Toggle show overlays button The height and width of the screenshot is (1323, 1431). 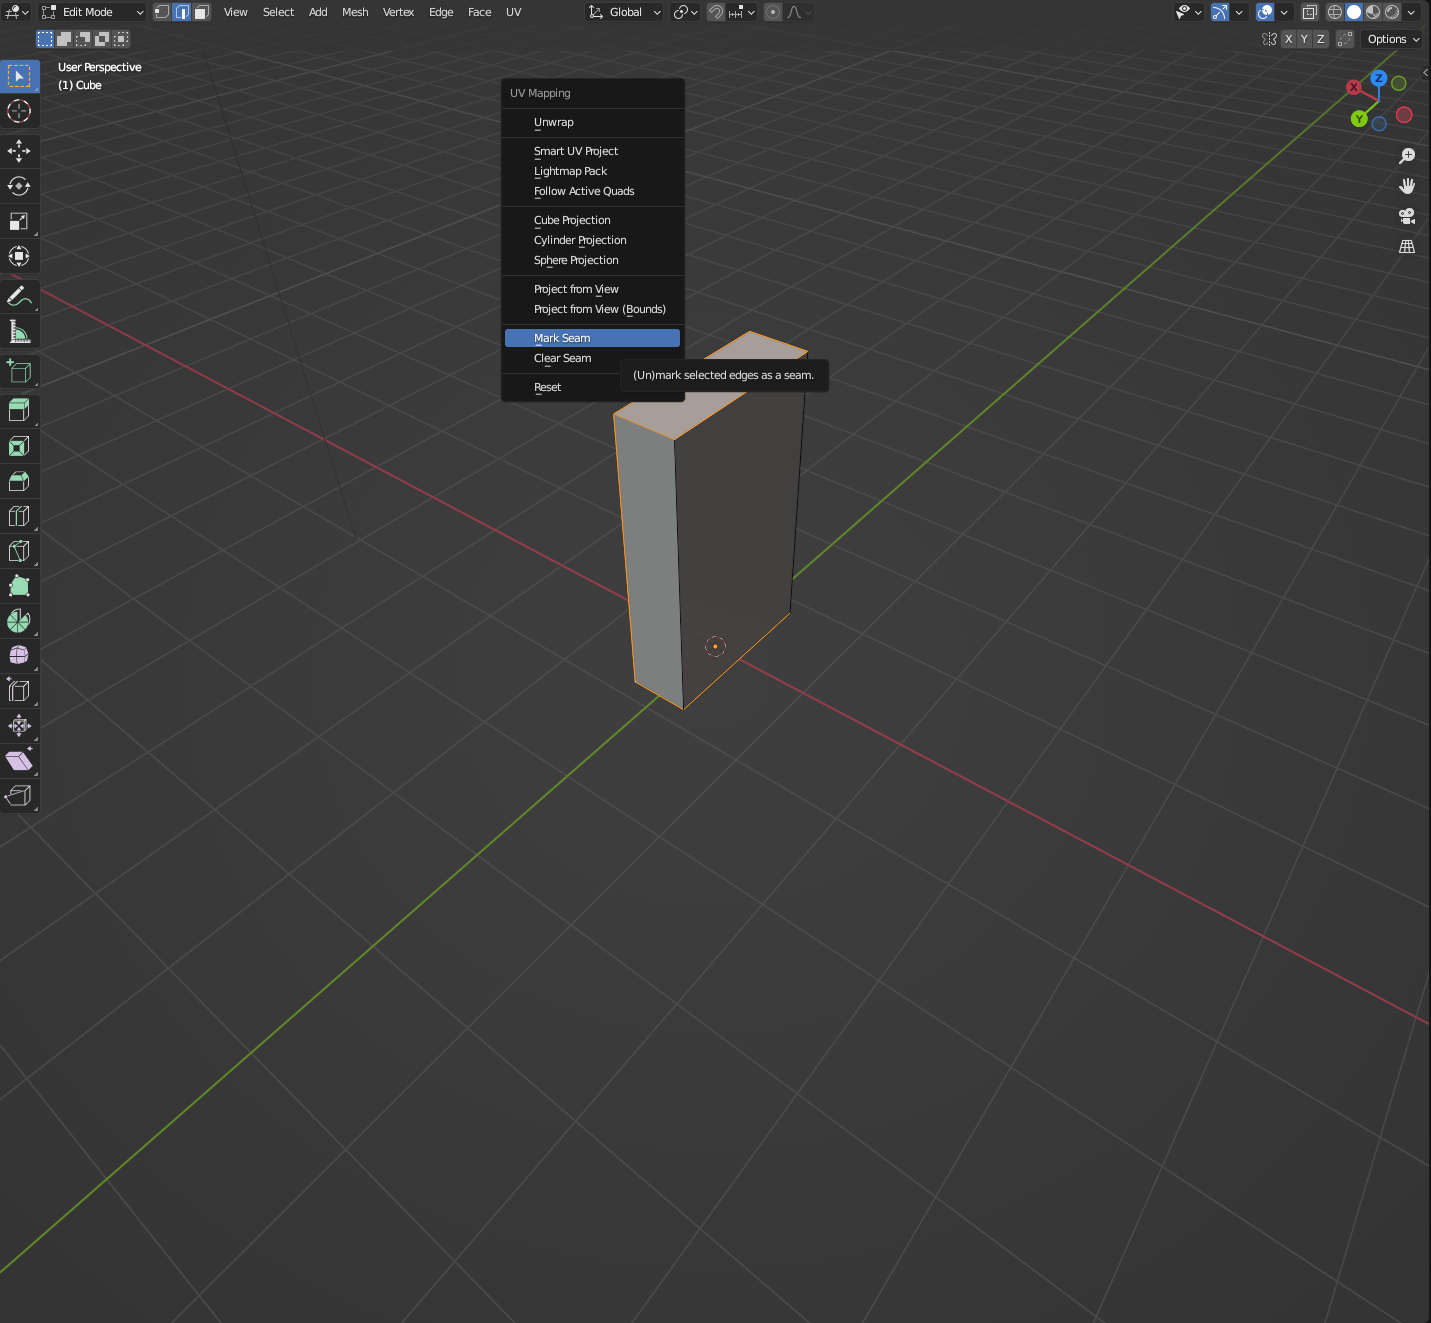tap(1265, 12)
